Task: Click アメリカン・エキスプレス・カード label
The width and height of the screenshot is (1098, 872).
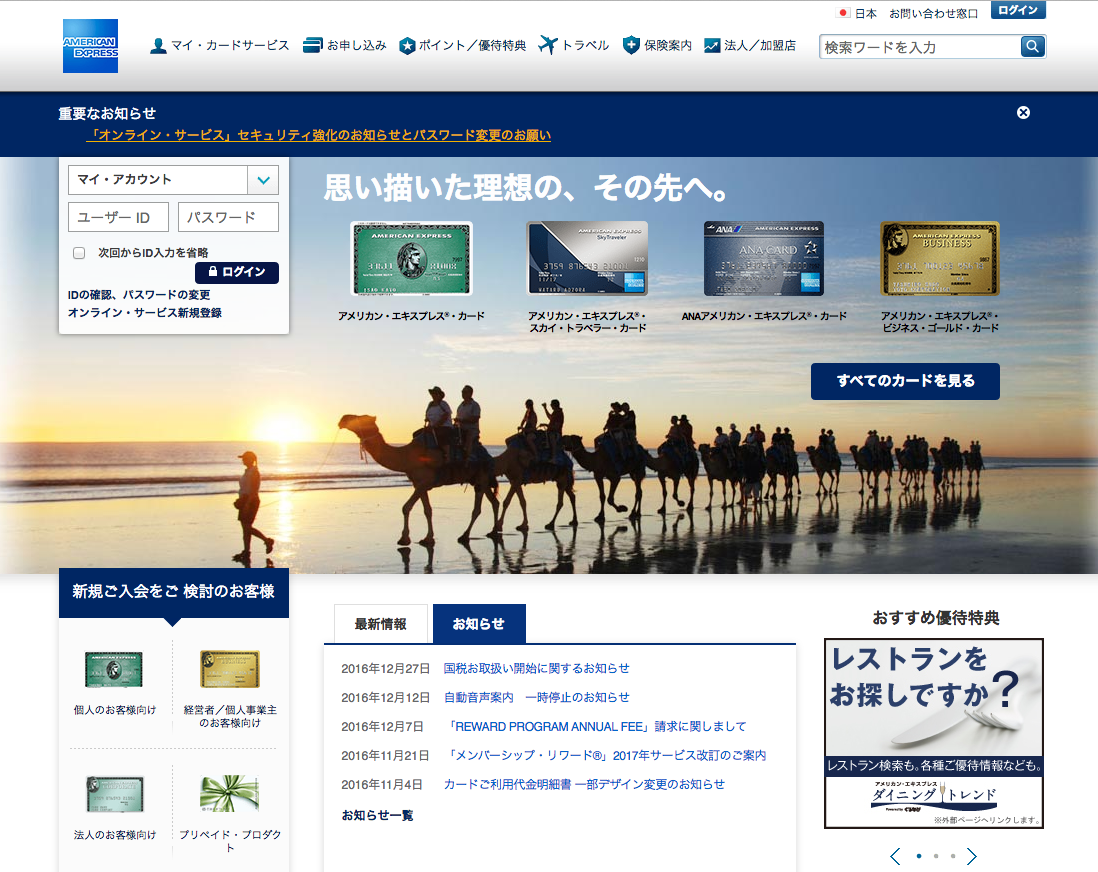Action: (x=411, y=316)
